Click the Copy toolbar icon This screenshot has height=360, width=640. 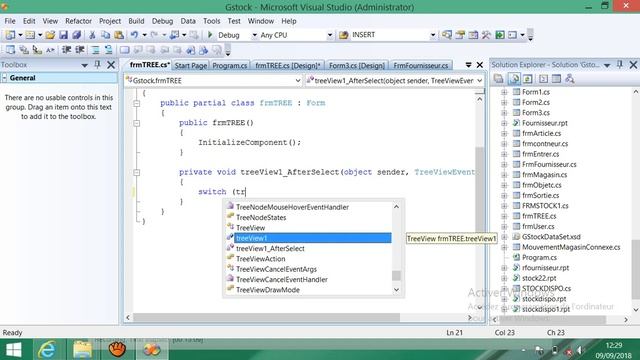105,35
